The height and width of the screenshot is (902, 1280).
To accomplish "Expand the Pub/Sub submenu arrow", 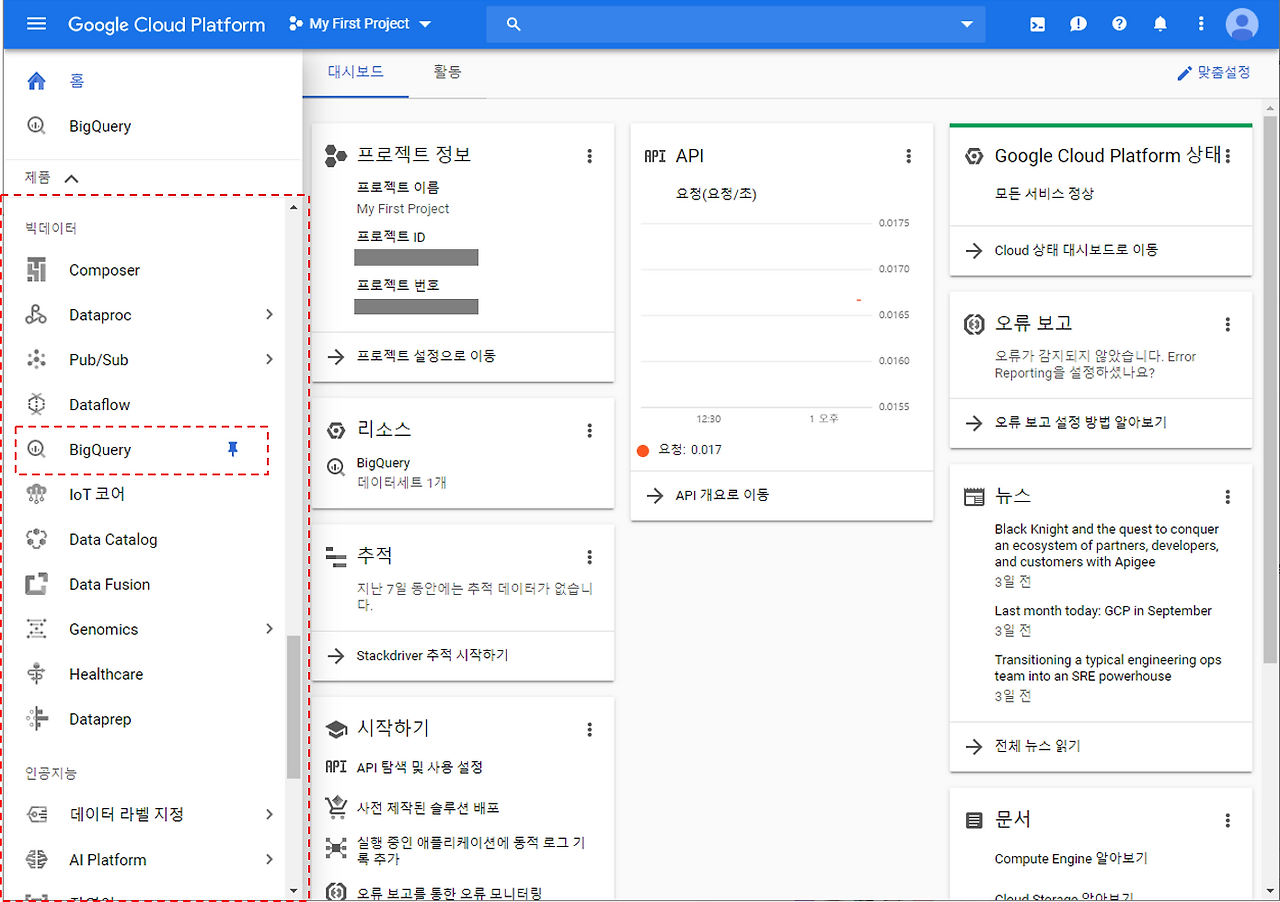I will click(270, 360).
